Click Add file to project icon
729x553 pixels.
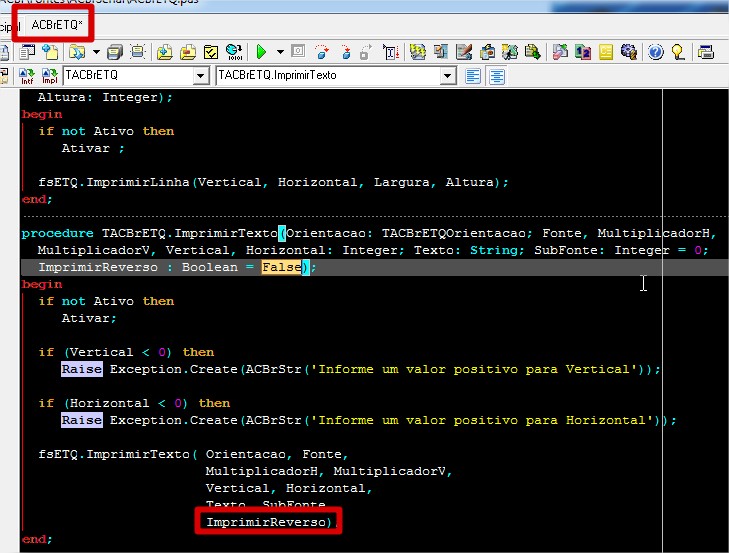coord(165,52)
